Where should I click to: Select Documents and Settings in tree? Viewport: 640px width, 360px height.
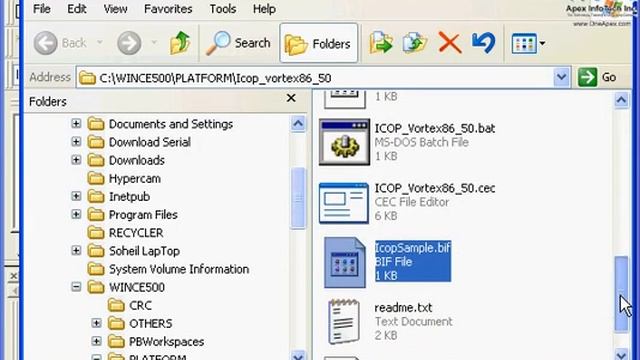click(171, 124)
